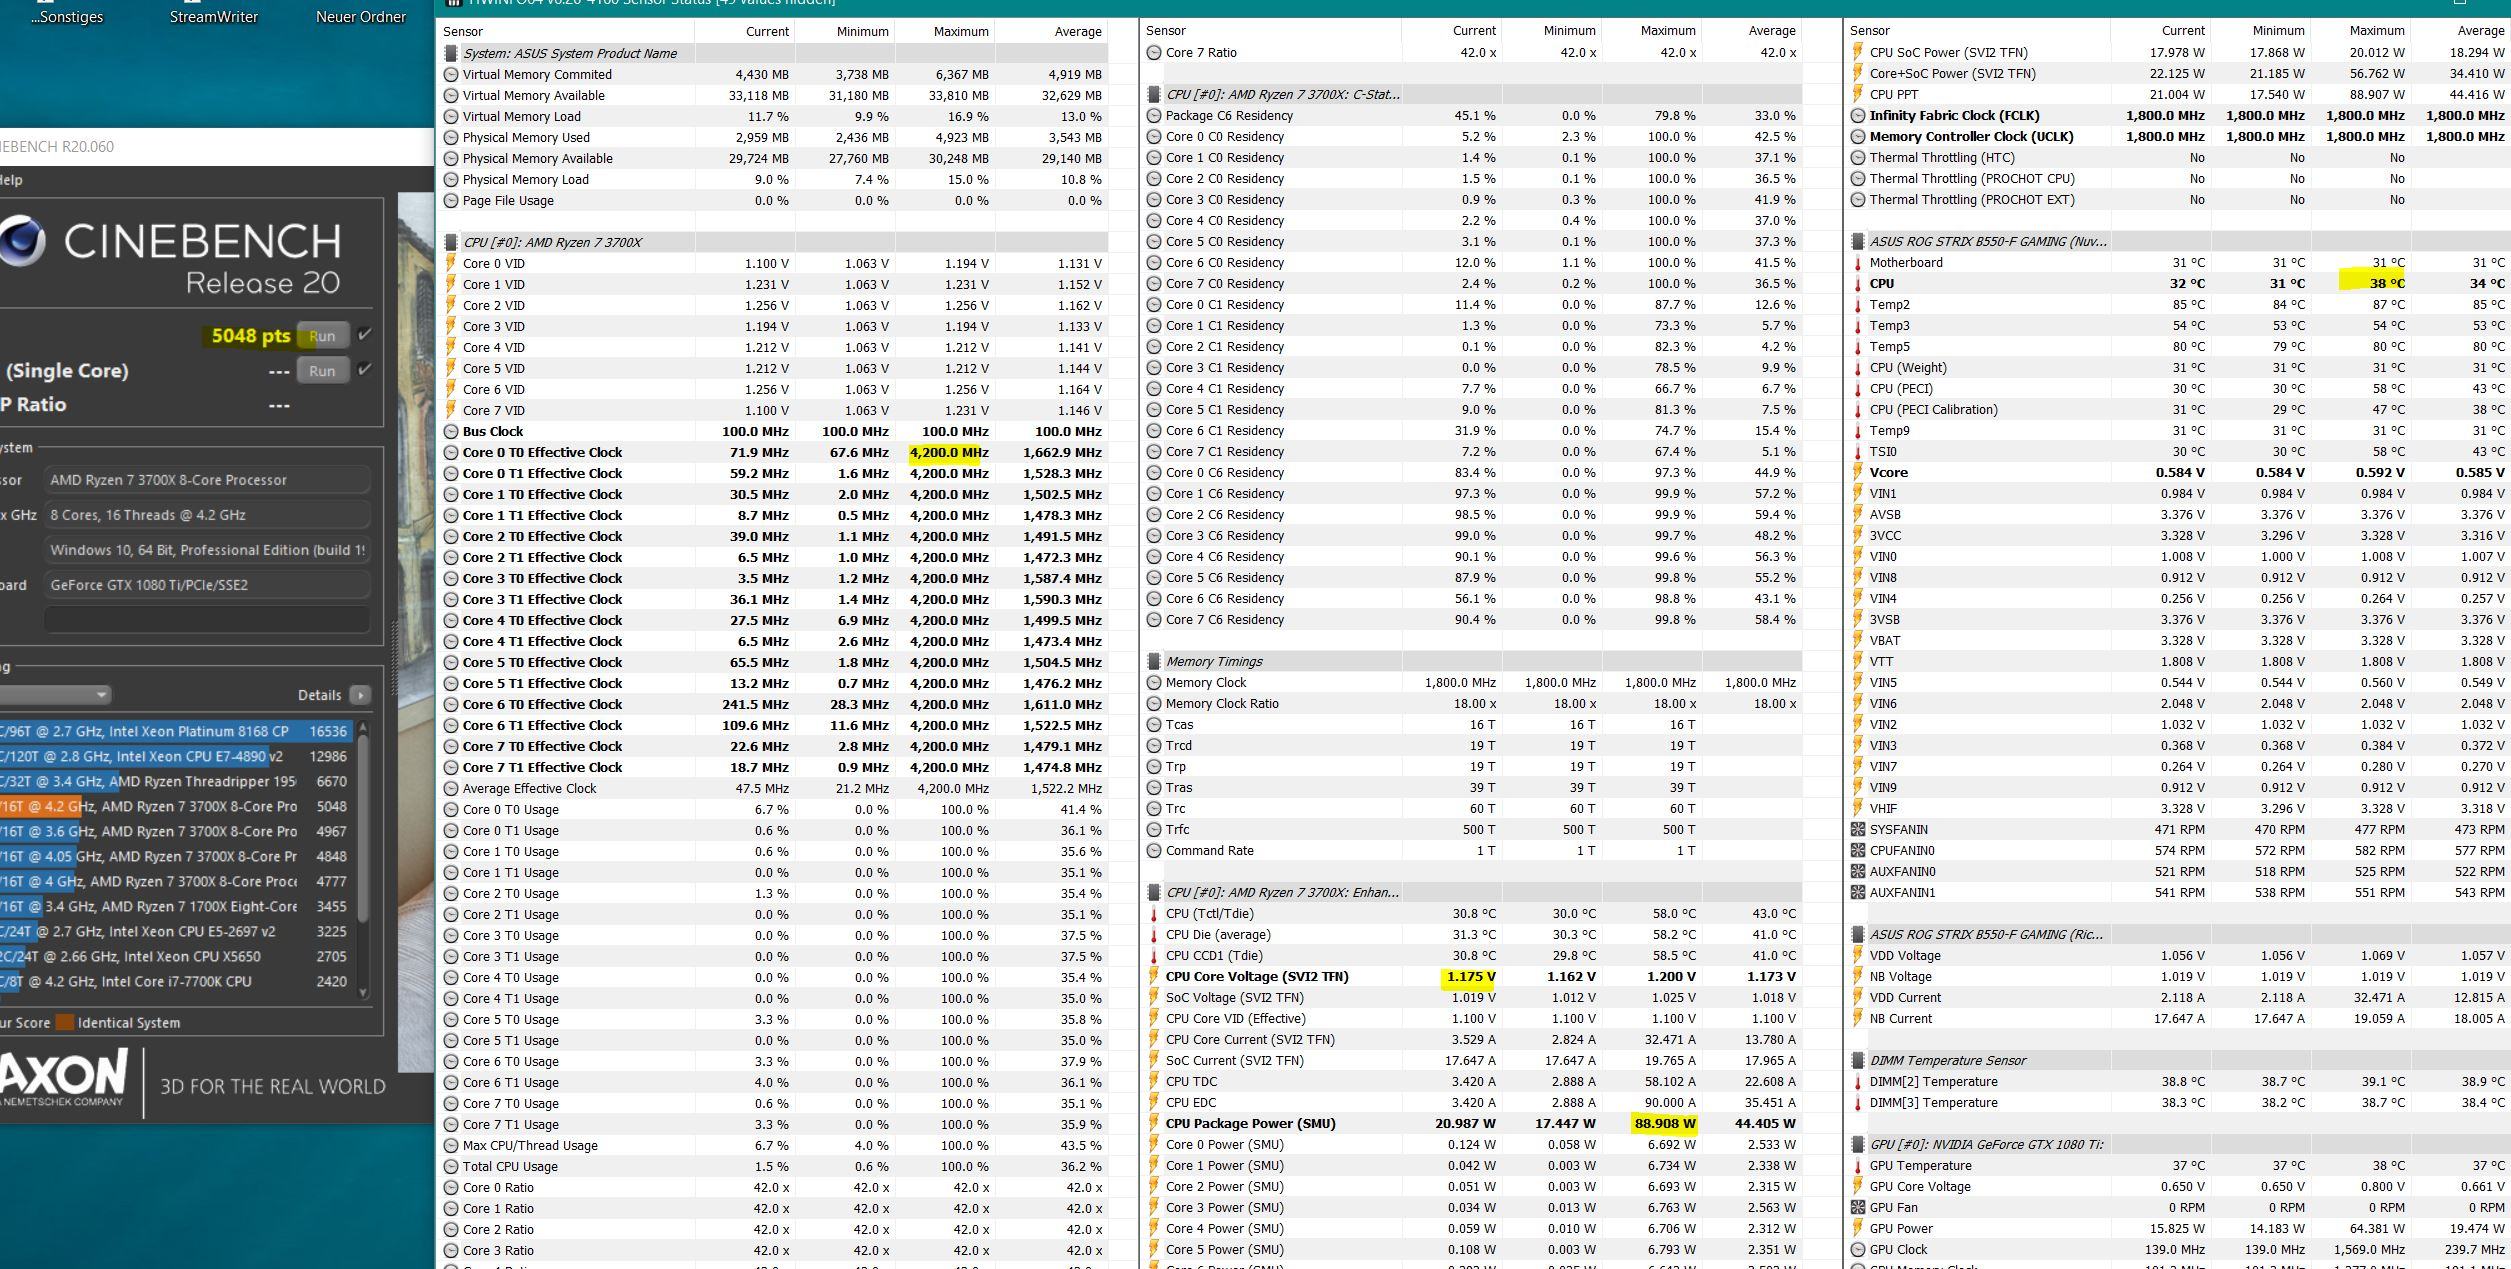Select the Command Rate row
This screenshot has height=1269, width=2511.
click(x=1473, y=850)
